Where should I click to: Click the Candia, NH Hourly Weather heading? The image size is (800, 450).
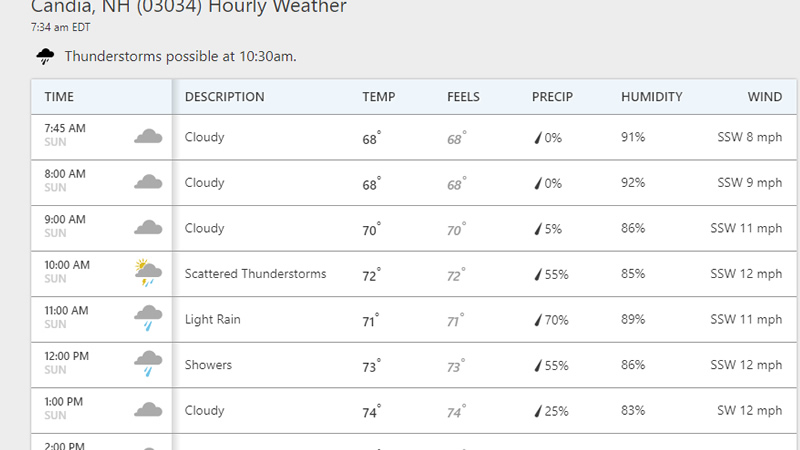coord(189,8)
